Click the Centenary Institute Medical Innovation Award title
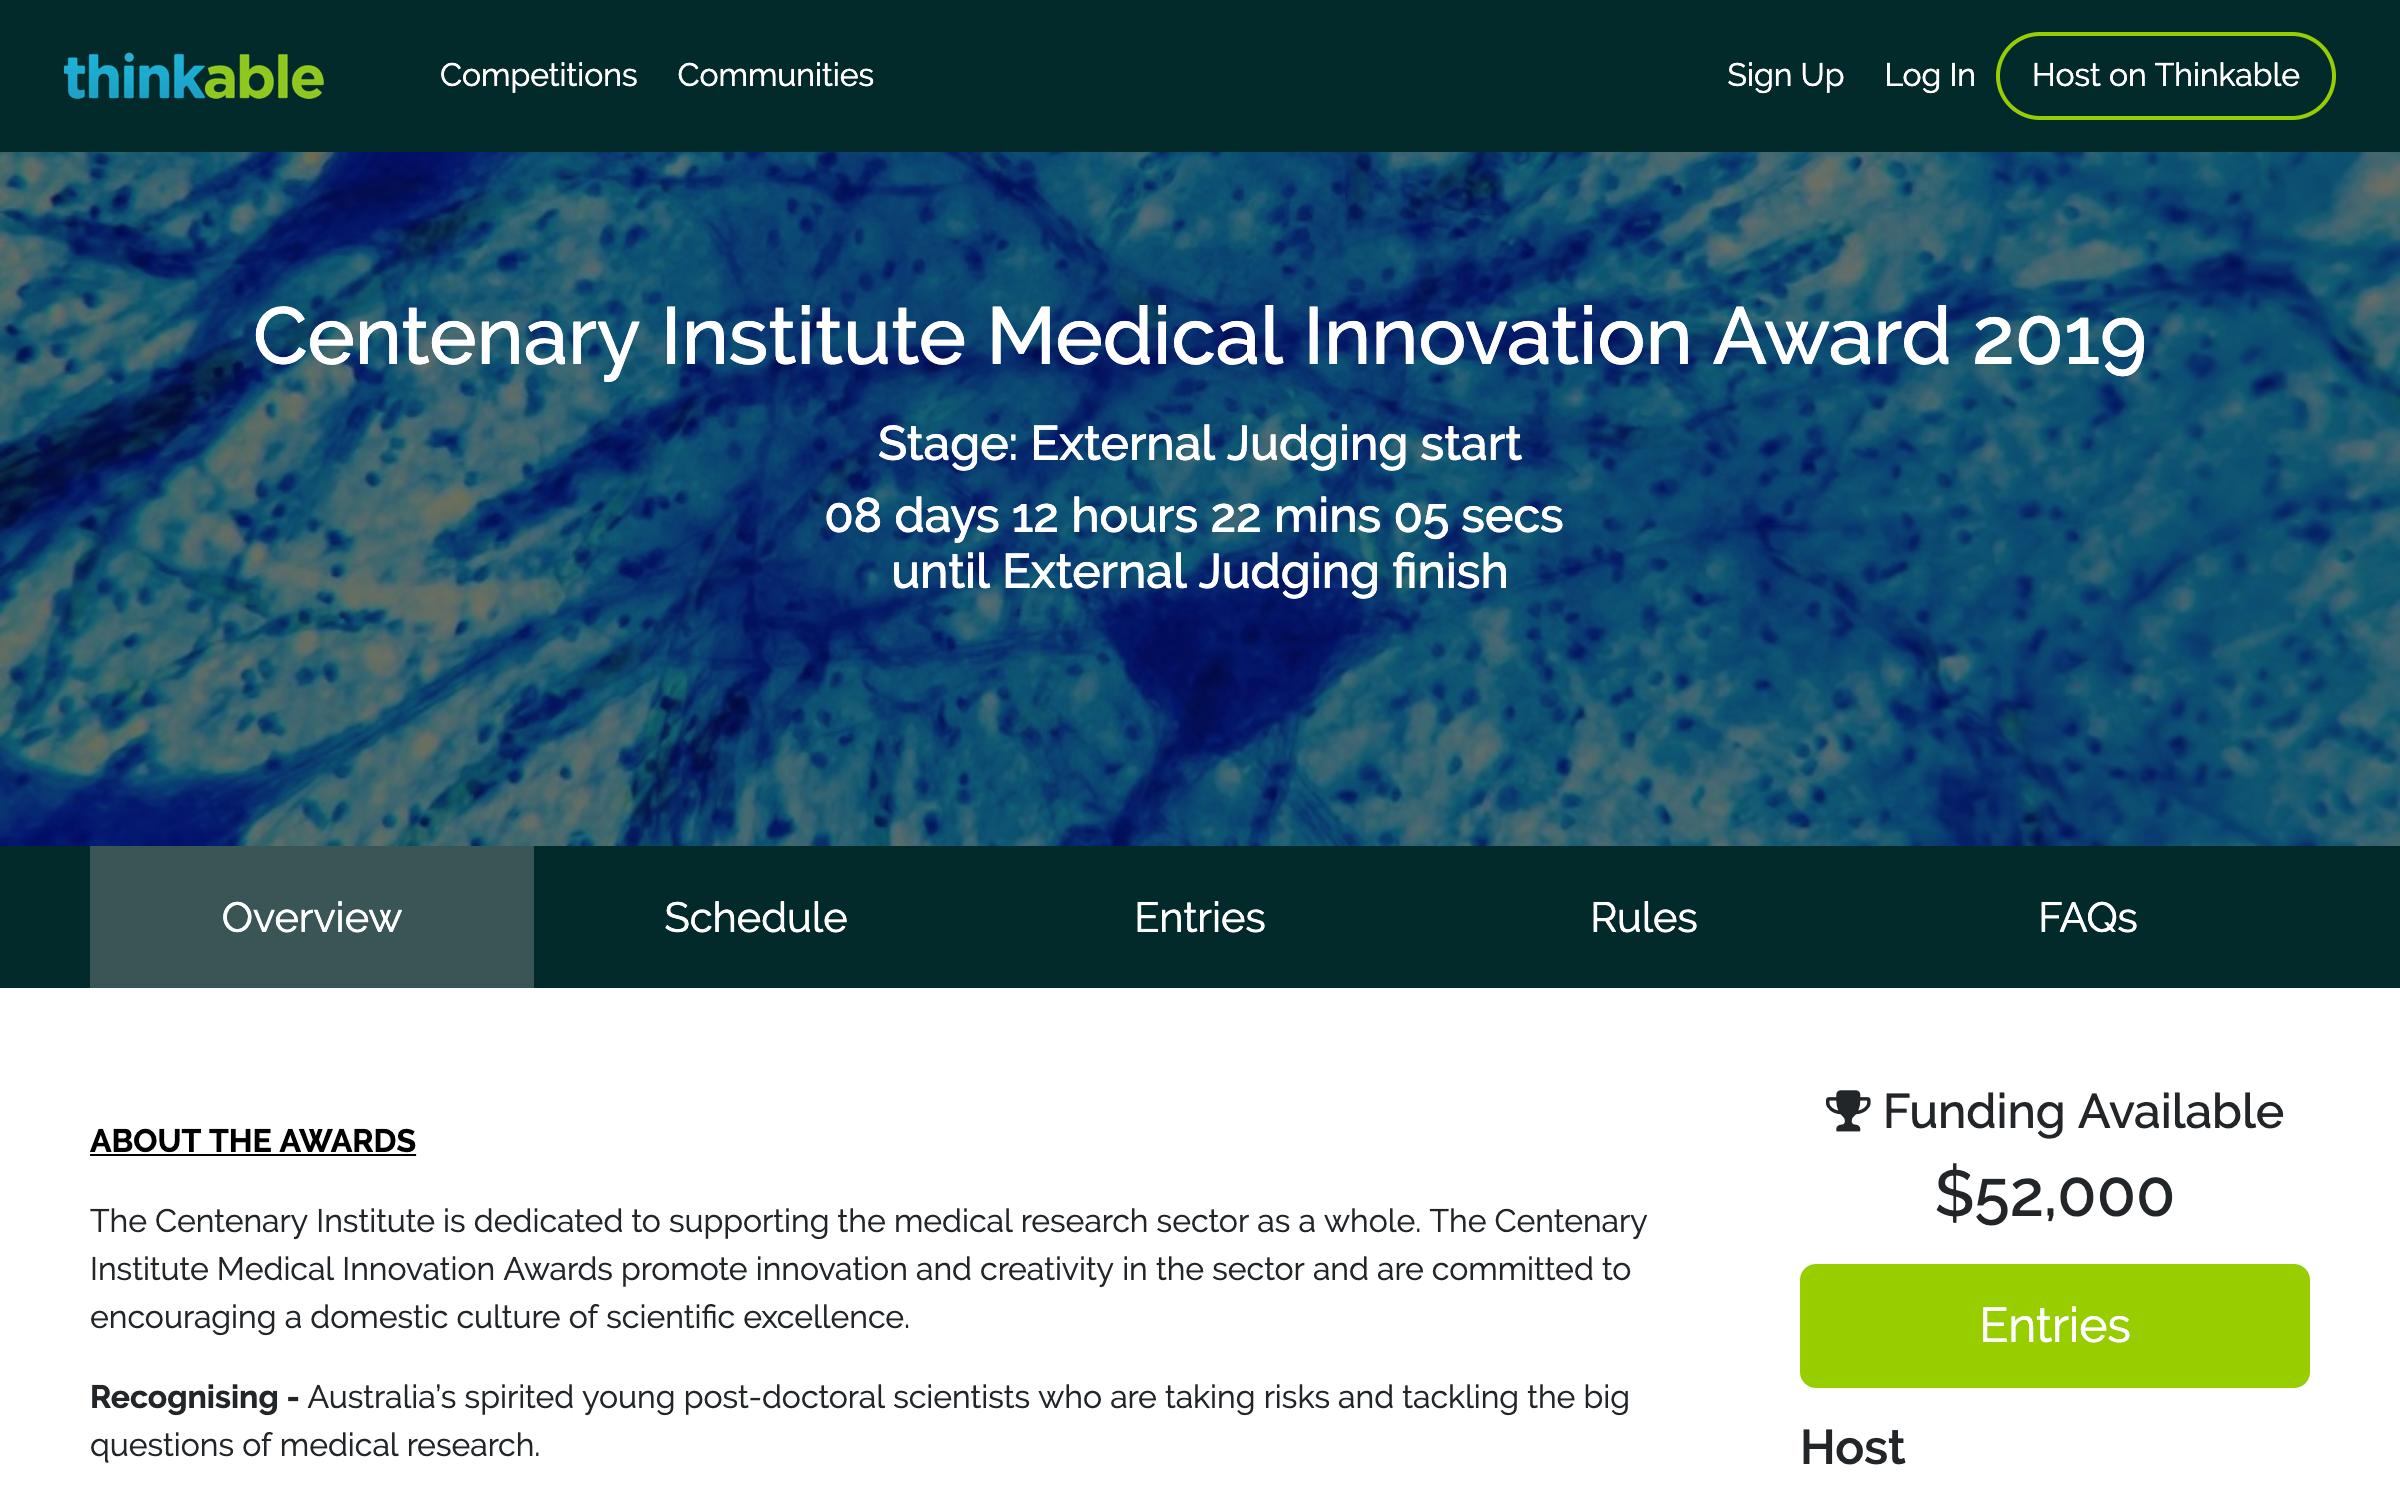This screenshot has width=2400, height=1500. tap(1199, 337)
